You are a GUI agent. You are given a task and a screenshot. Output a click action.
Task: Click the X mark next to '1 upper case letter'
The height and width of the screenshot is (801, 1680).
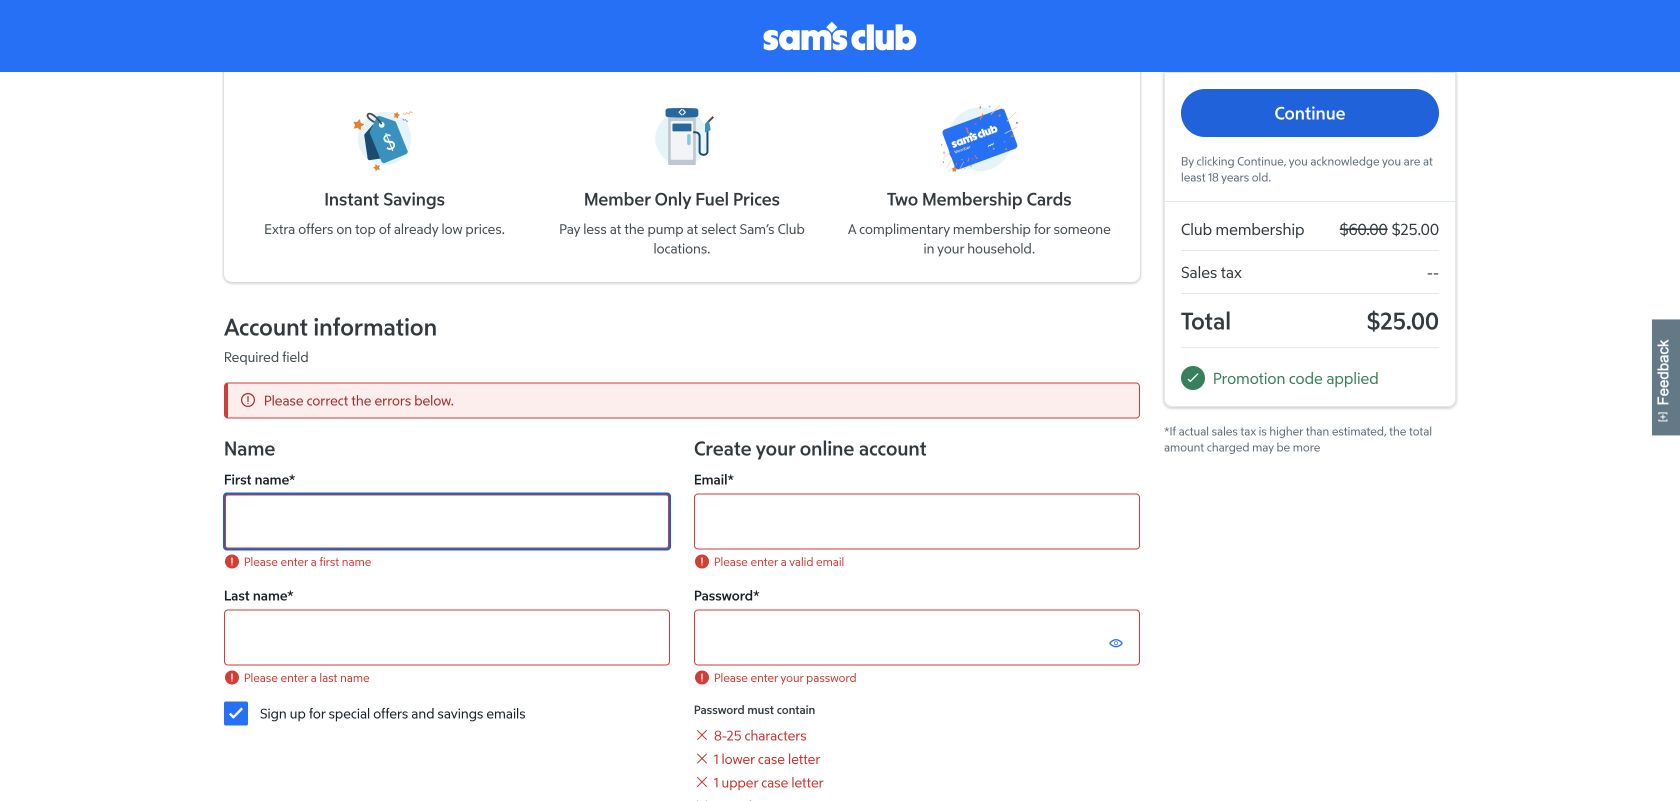(702, 782)
